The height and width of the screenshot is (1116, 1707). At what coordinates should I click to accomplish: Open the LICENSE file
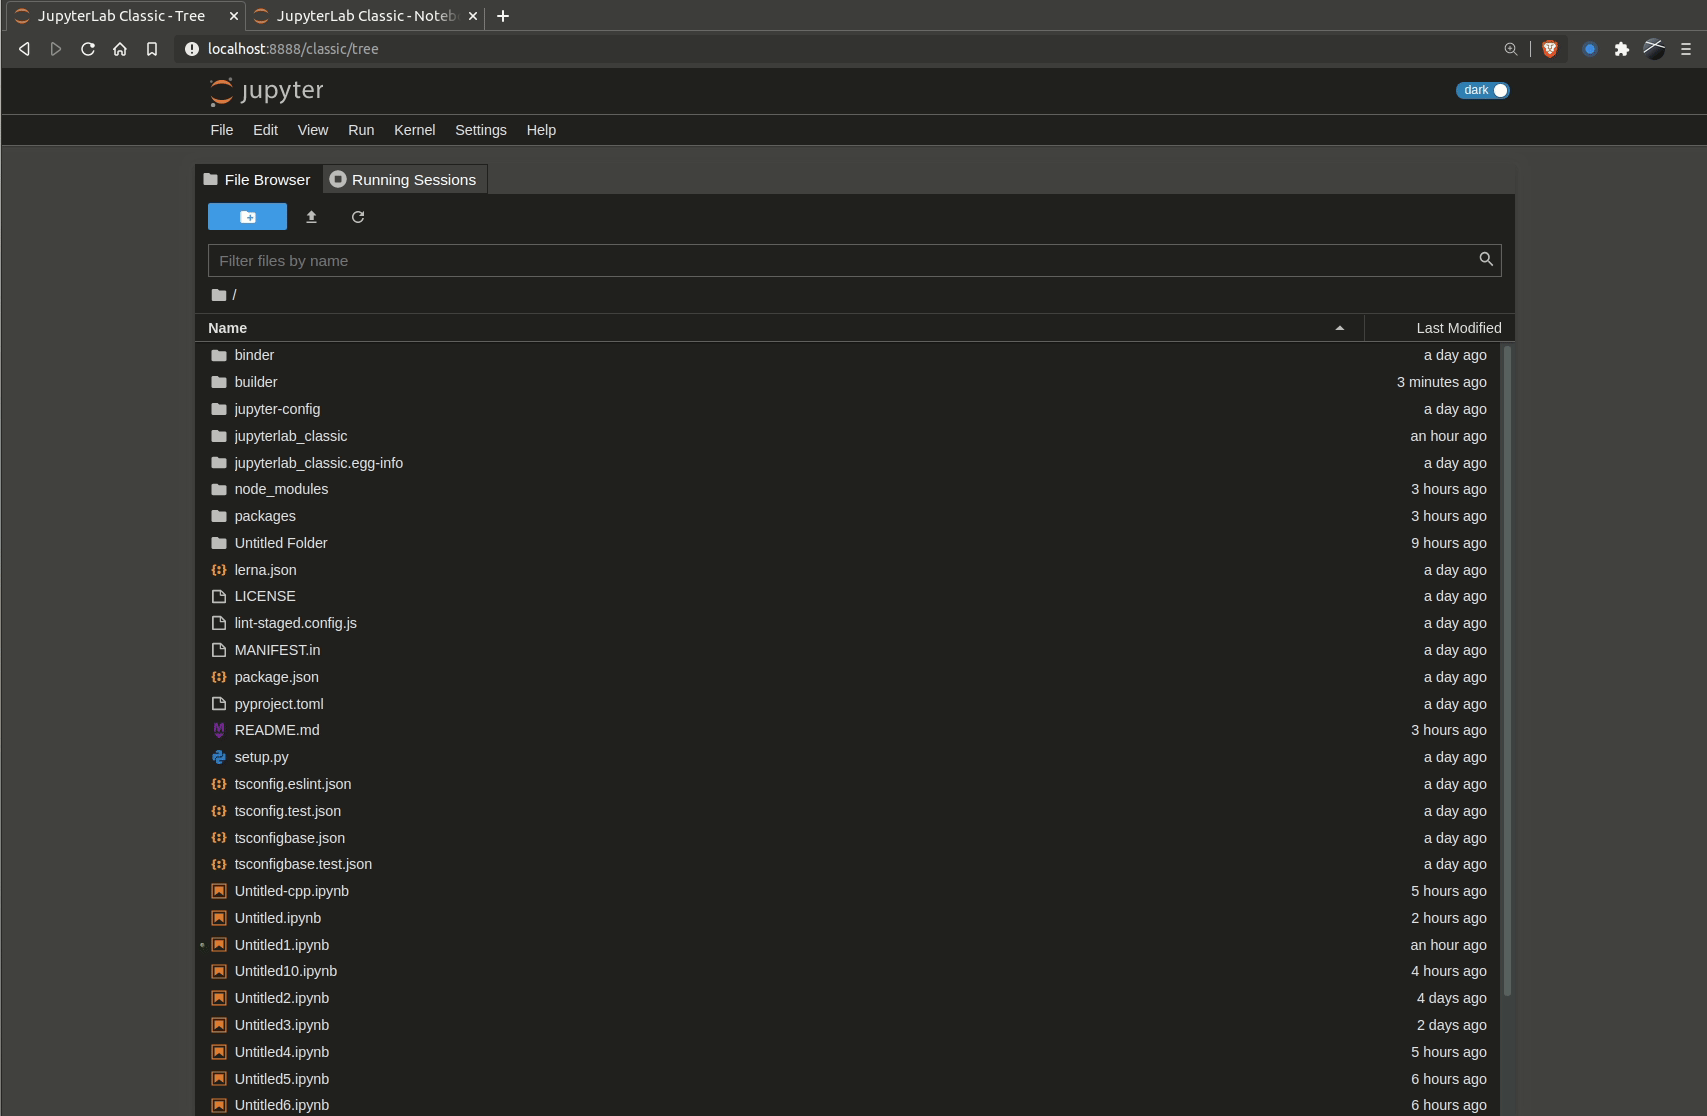point(264,596)
